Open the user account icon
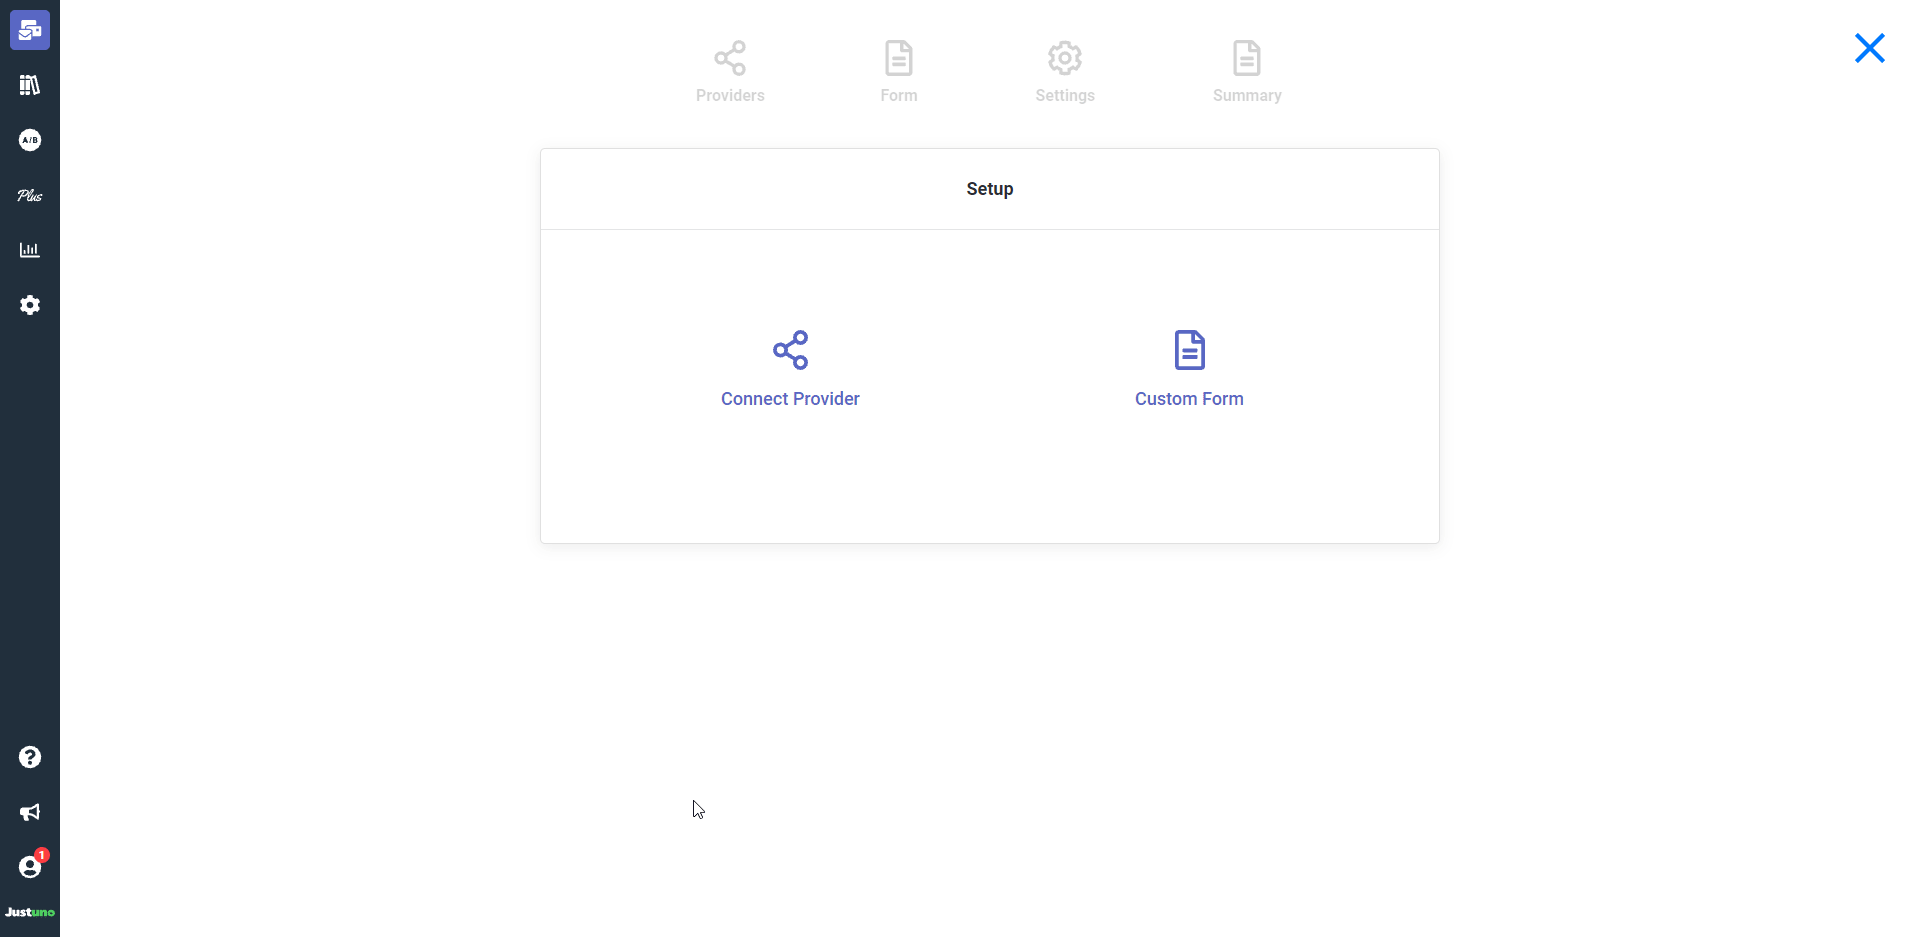The width and height of the screenshot is (1920, 937). click(x=29, y=868)
